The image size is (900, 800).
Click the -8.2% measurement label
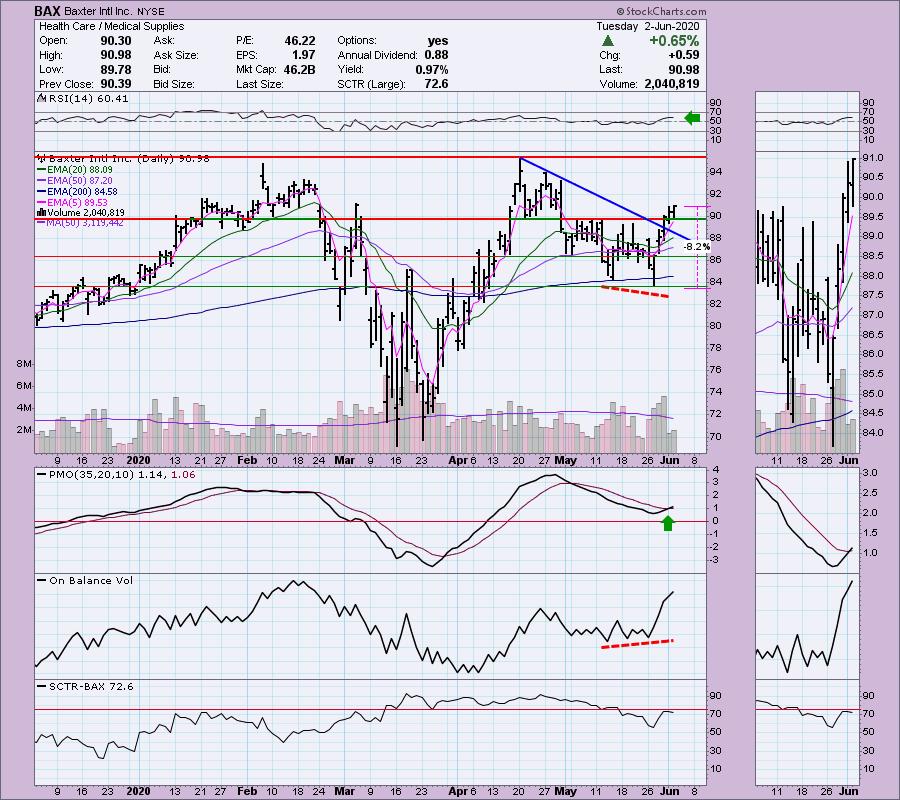pos(697,247)
